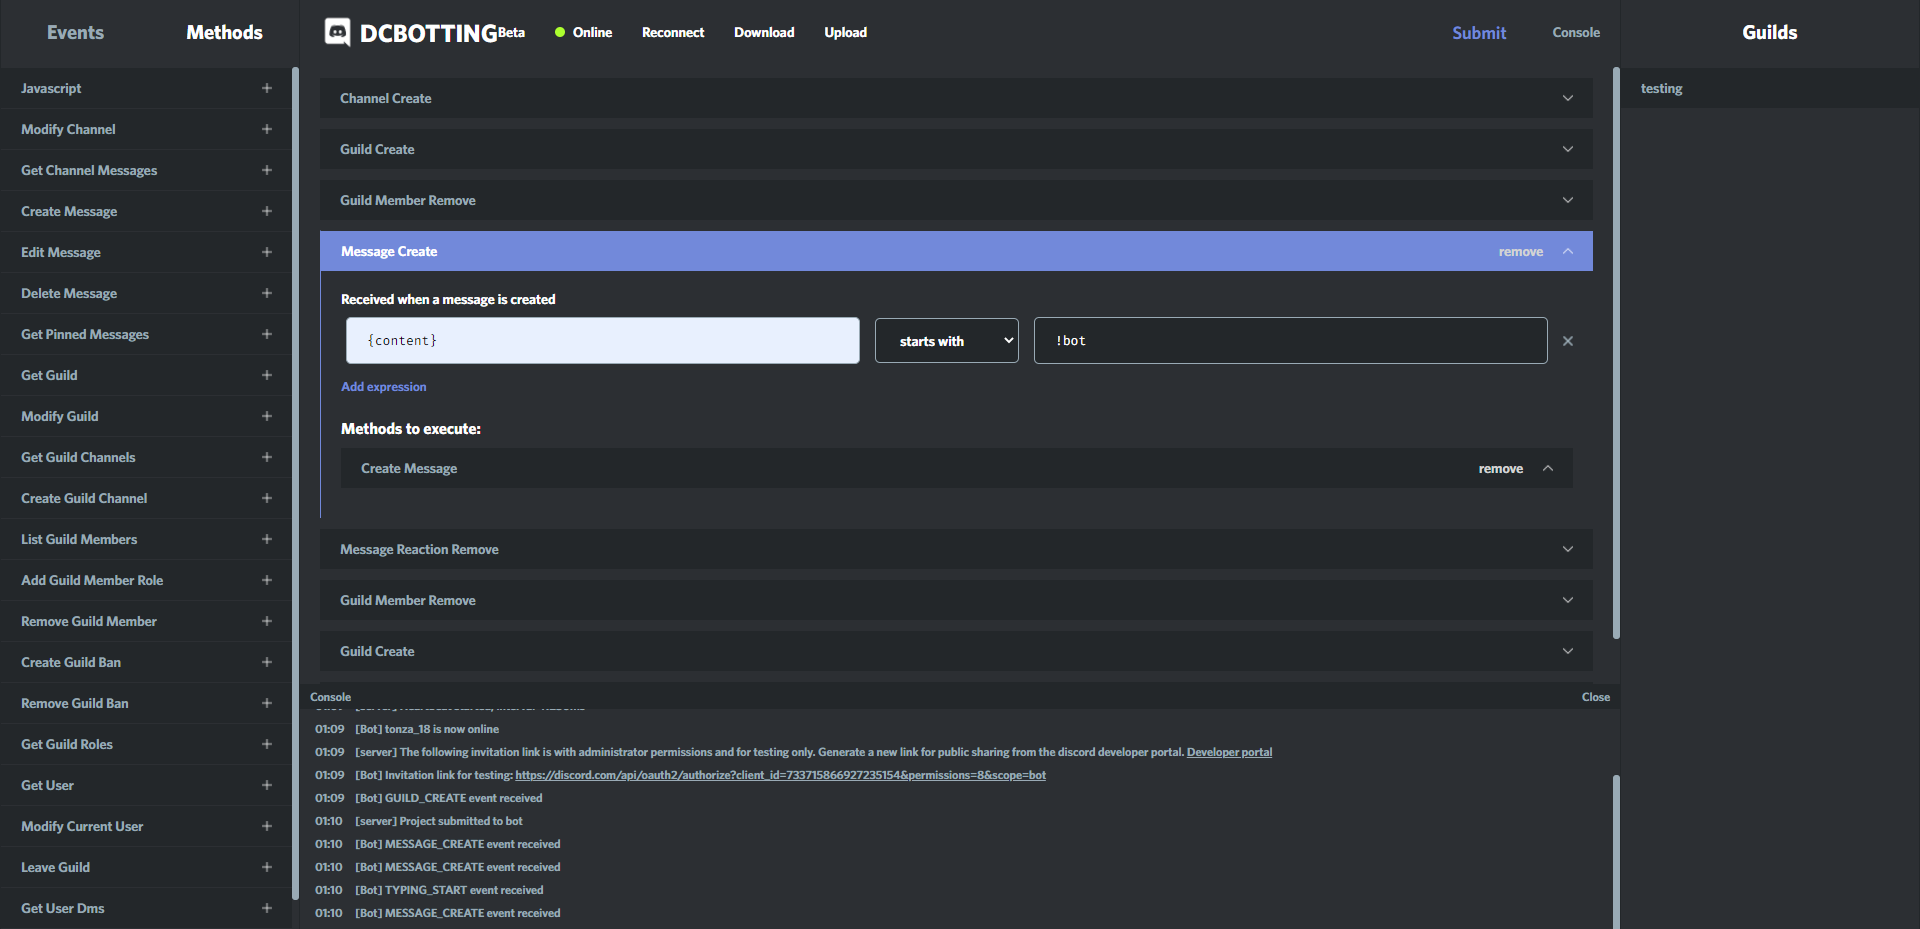Viewport: 1920px width, 929px height.
Task: Collapse the Message Create event panel
Action: click(1568, 251)
